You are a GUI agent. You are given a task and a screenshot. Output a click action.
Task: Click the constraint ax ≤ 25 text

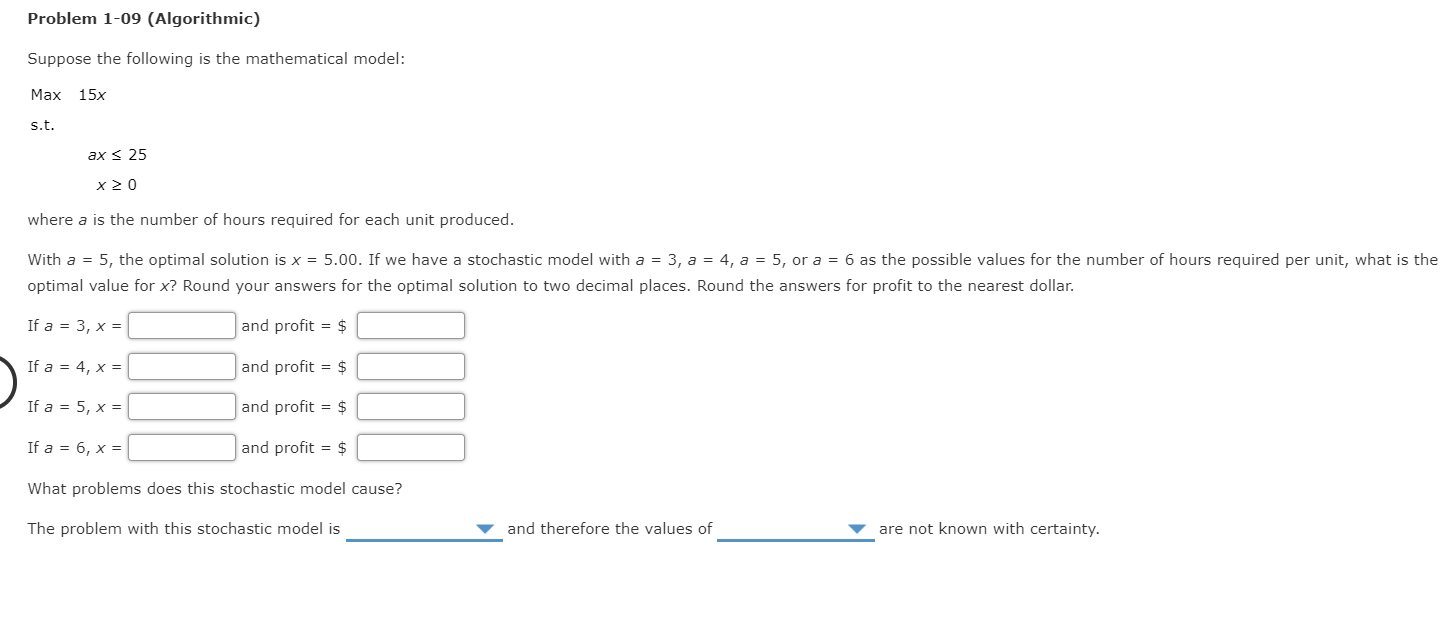point(118,154)
